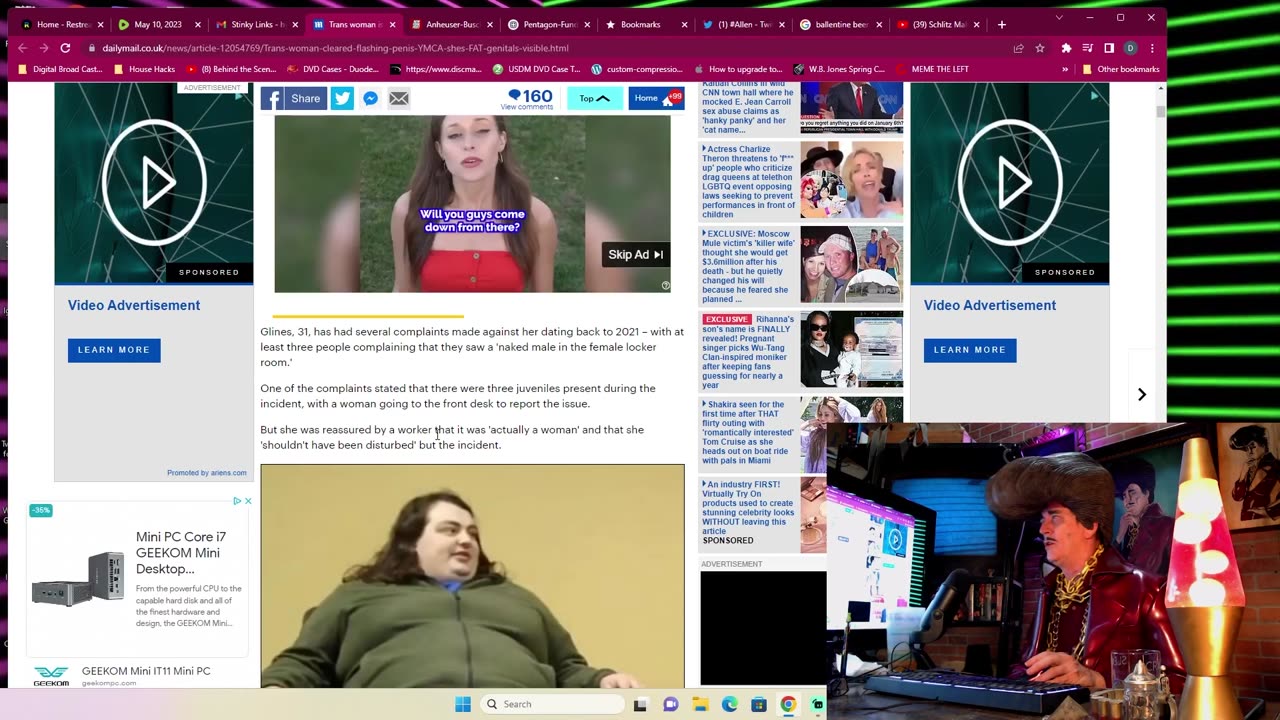
Task: Open the Charlize Theron story thumbnail
Action: tap(851, 180)
